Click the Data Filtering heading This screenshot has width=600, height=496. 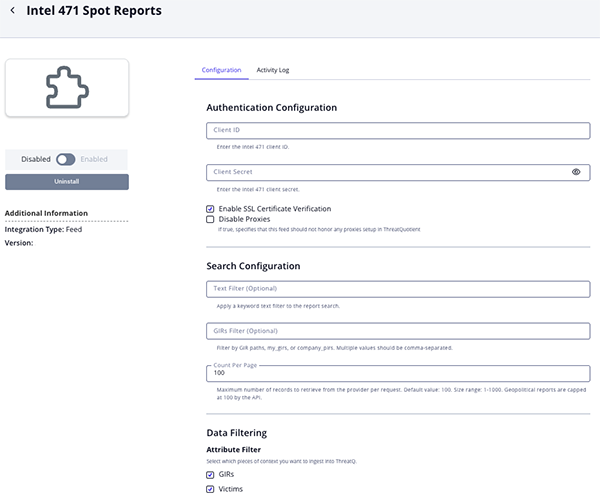(236, 433)
